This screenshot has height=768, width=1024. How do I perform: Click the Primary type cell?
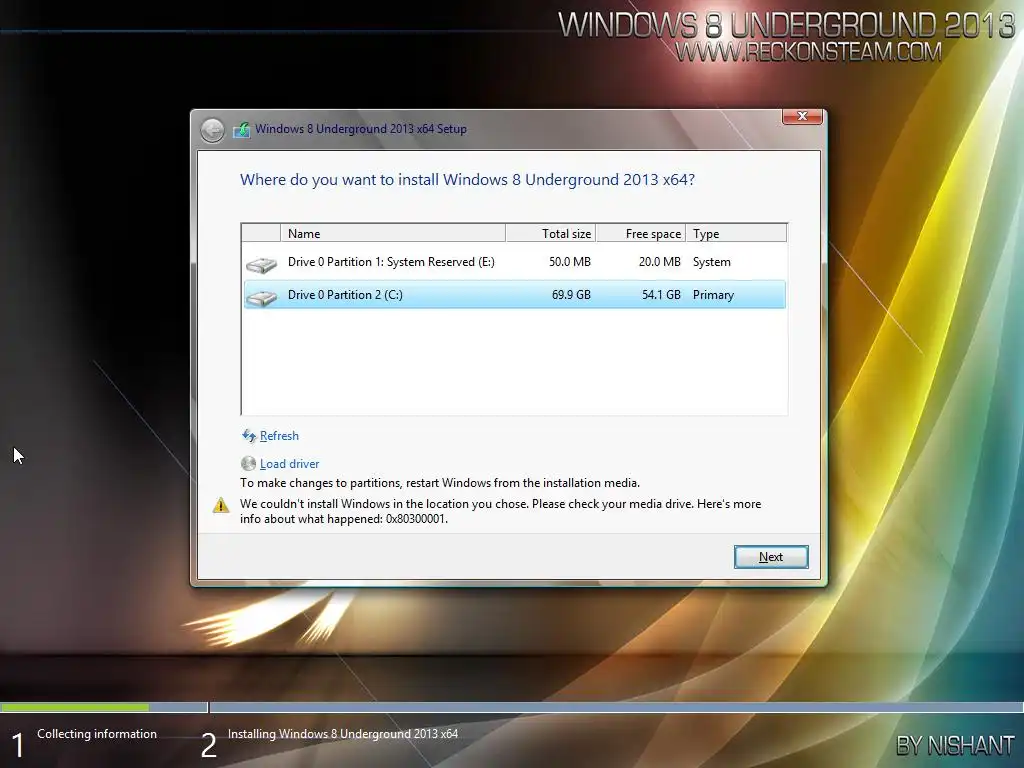[713, 295]
